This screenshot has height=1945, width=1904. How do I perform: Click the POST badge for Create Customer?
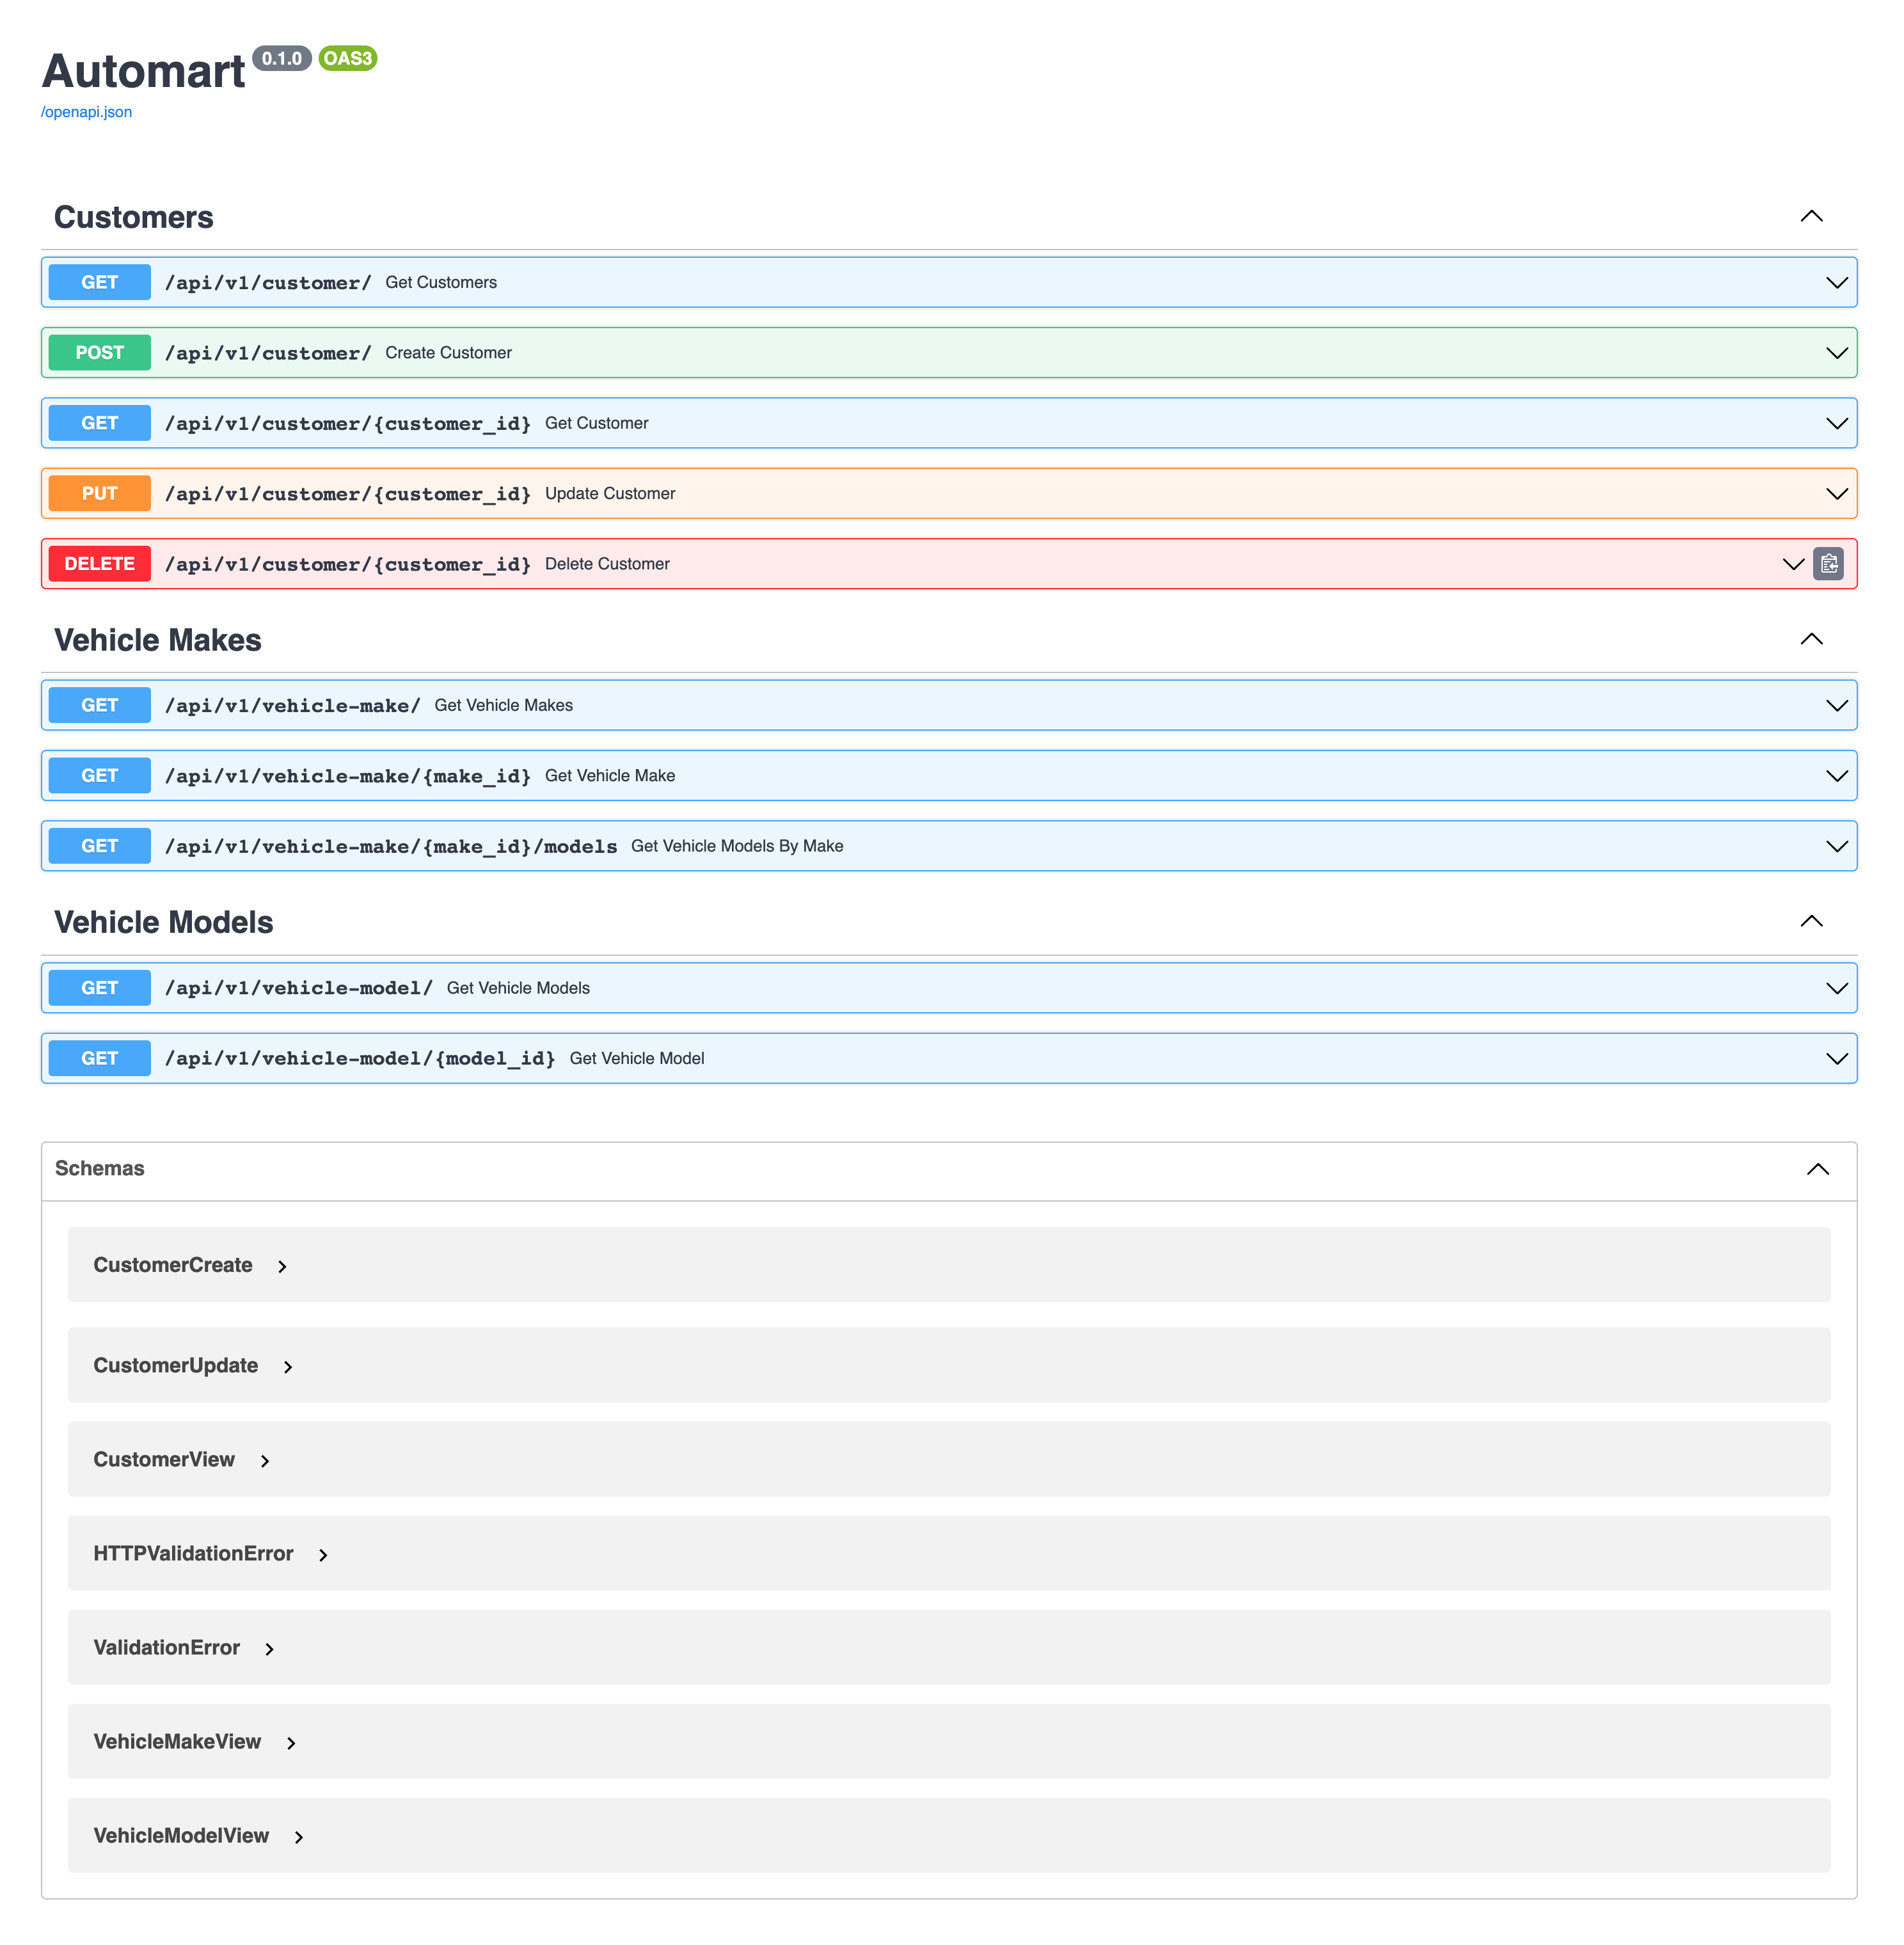100,353
